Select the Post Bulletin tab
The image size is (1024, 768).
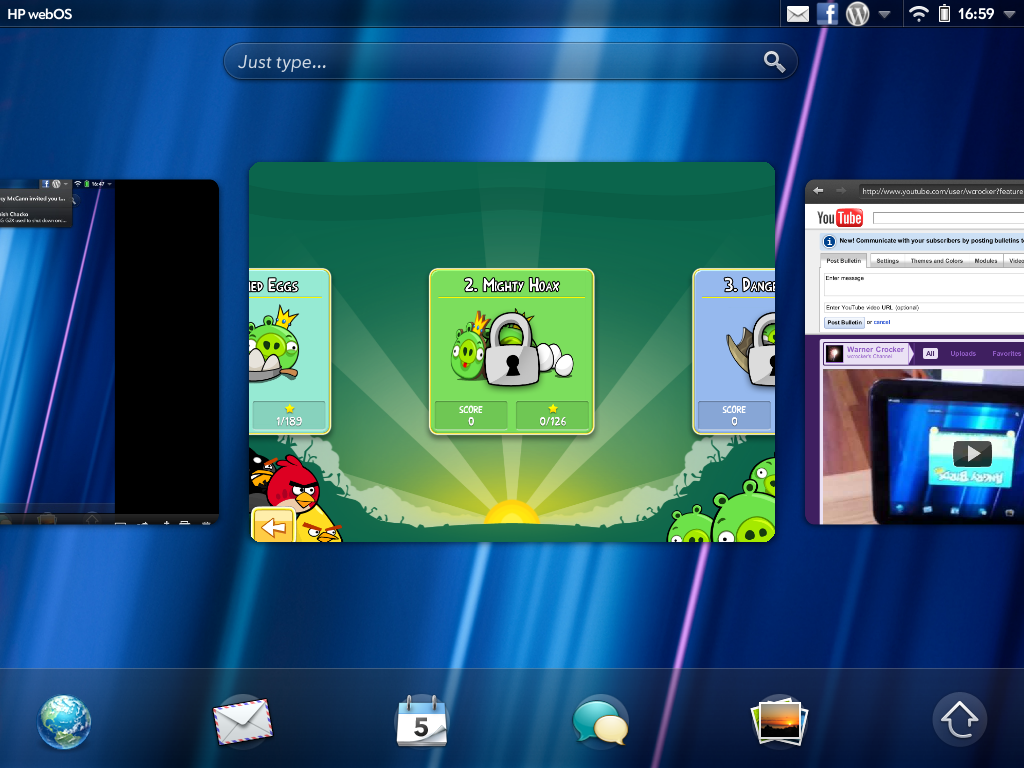pyautogui.click(x=844, y=261)
